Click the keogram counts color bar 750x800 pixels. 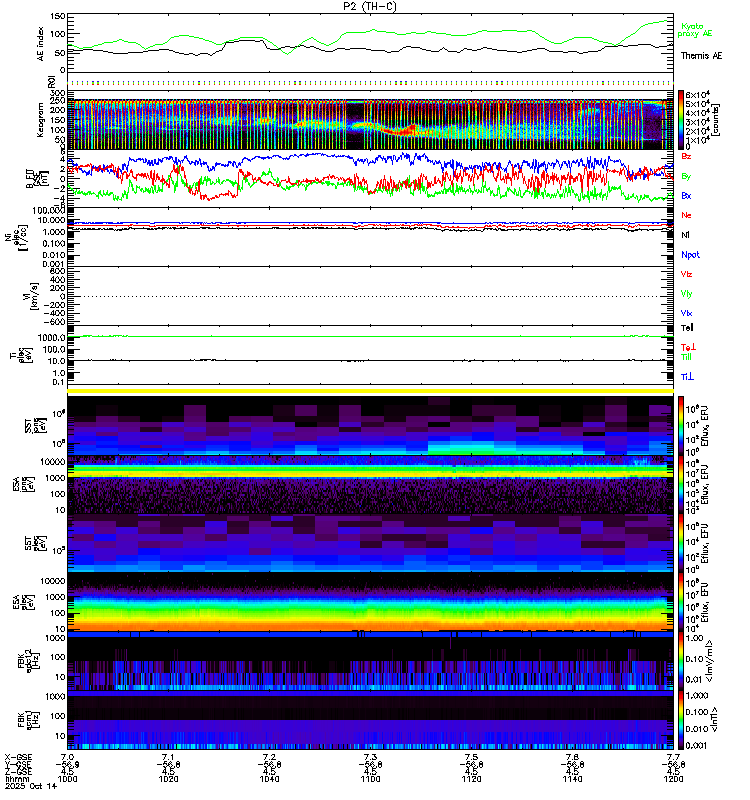click(681, 119)
